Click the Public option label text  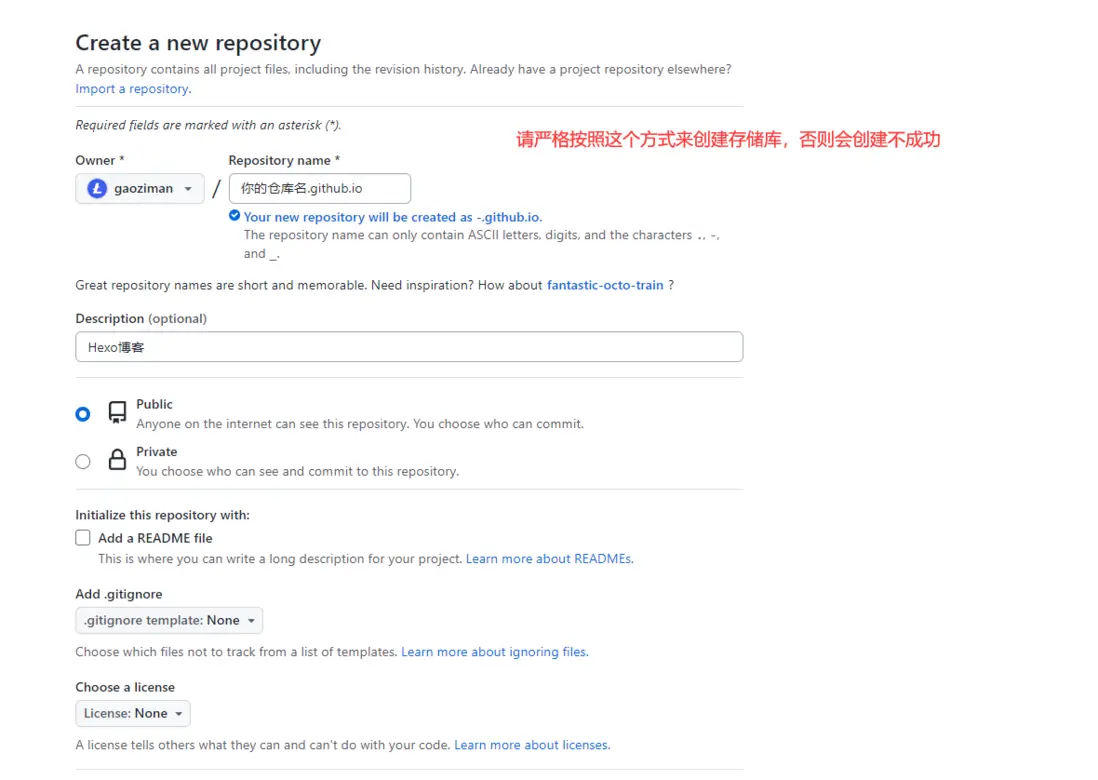pos(155,404)
